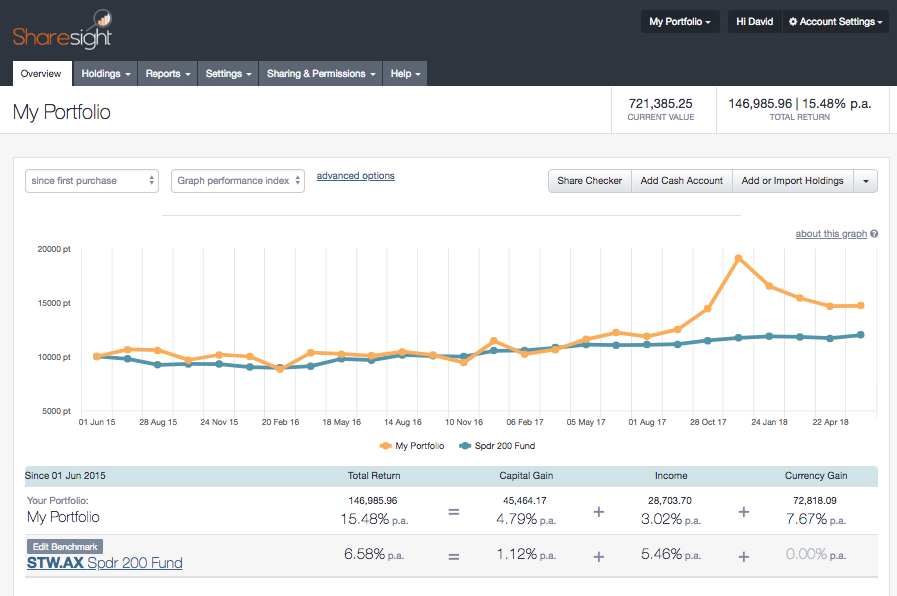Screen dimensions: 897x596
Task: Open the Graph performance index dropdown
Action: click(x=237, y=181)
